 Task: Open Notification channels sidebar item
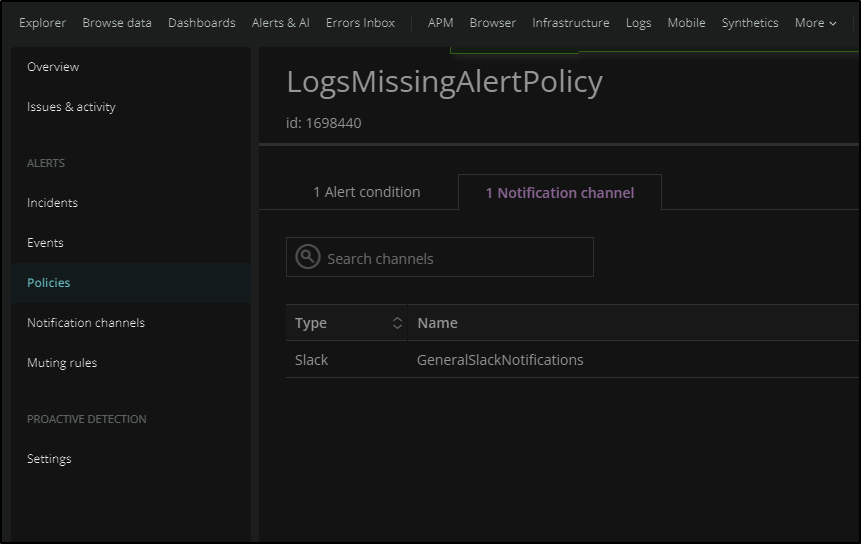point(86,323)
